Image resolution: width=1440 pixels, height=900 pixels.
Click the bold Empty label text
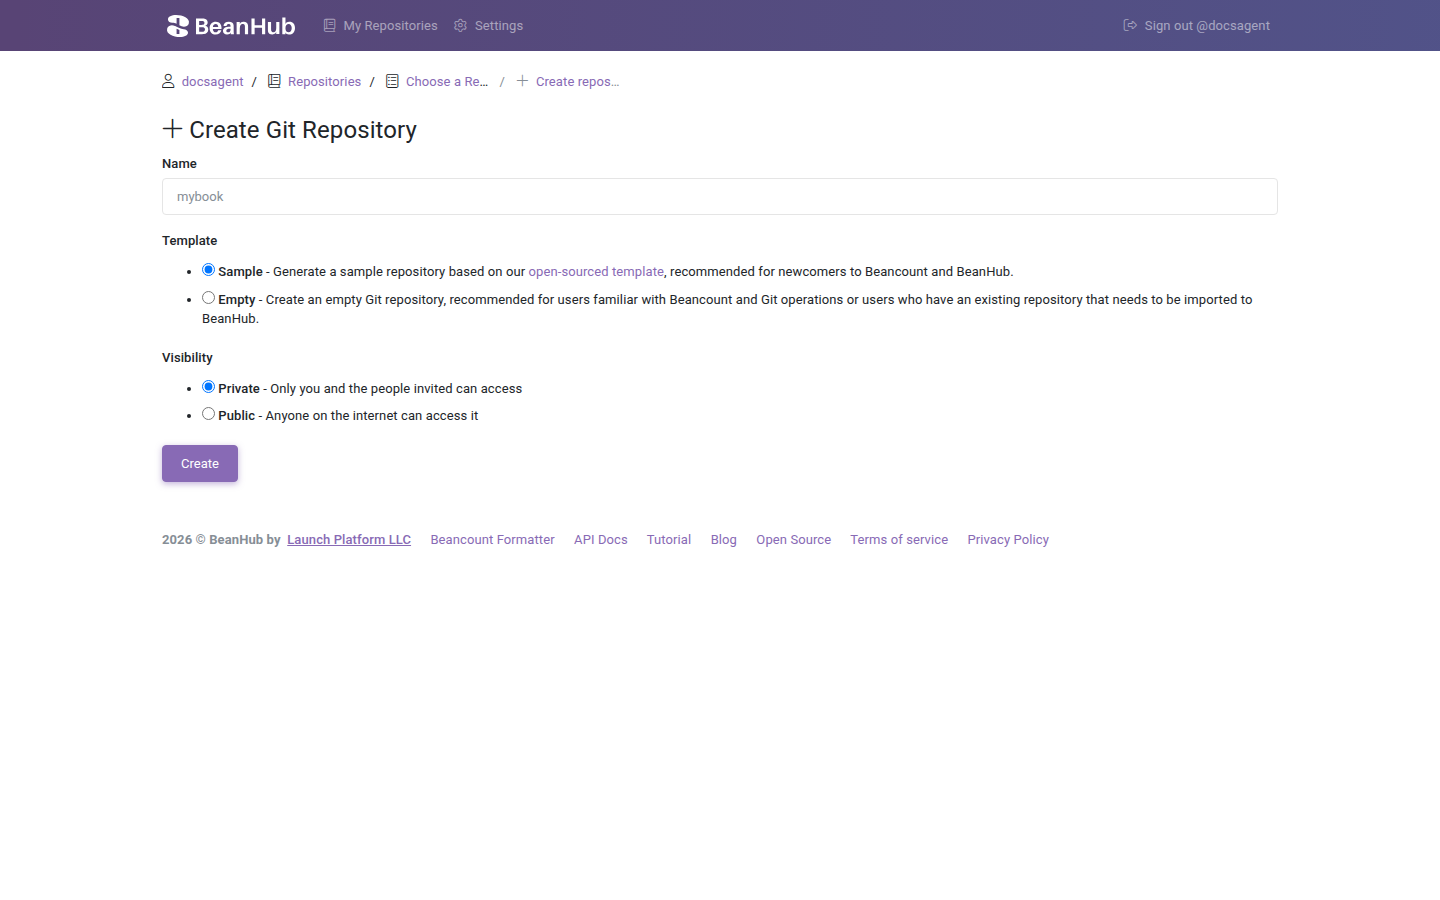click(x=237, y=300)
